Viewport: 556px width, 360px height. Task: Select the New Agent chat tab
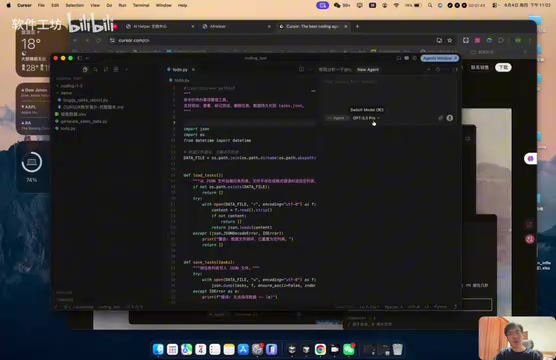368,70
